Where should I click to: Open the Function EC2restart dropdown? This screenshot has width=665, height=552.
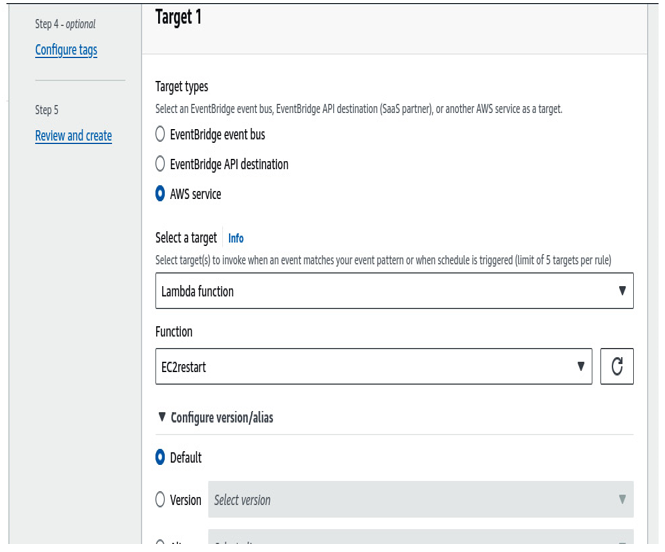pyautogui.click(x=374, y=366)
